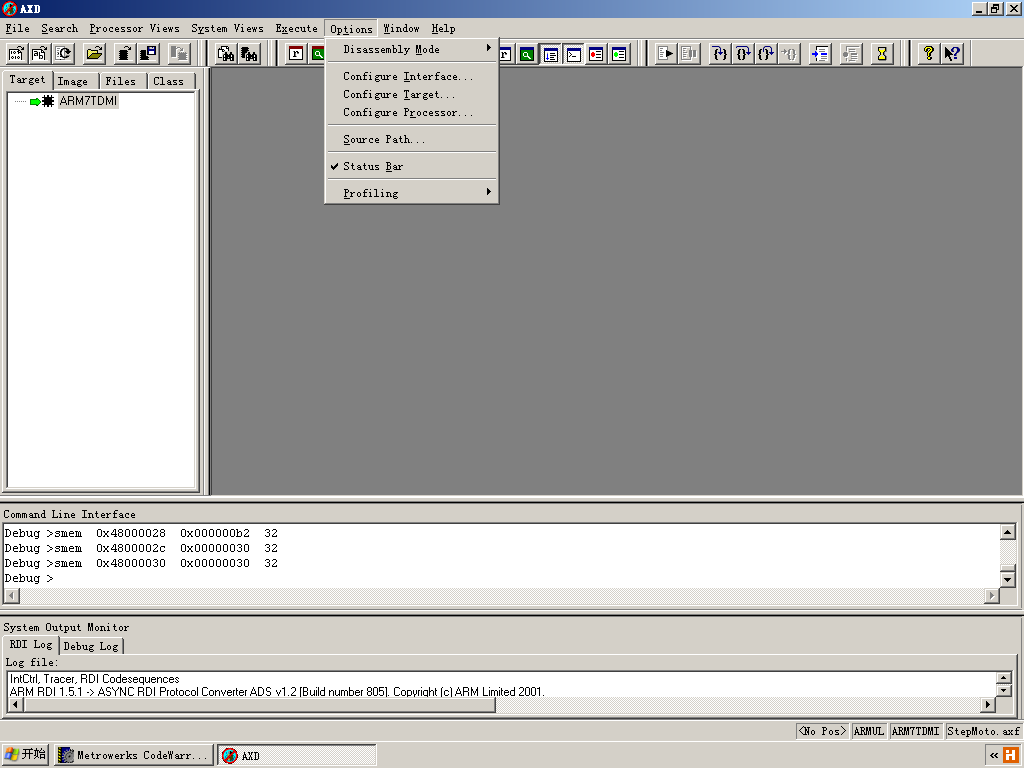Image resolution: width=1024 pixels, height=768 pixels.
Task: Open the Breakpoints view icon with red dot
Action: tap(596, 54)
